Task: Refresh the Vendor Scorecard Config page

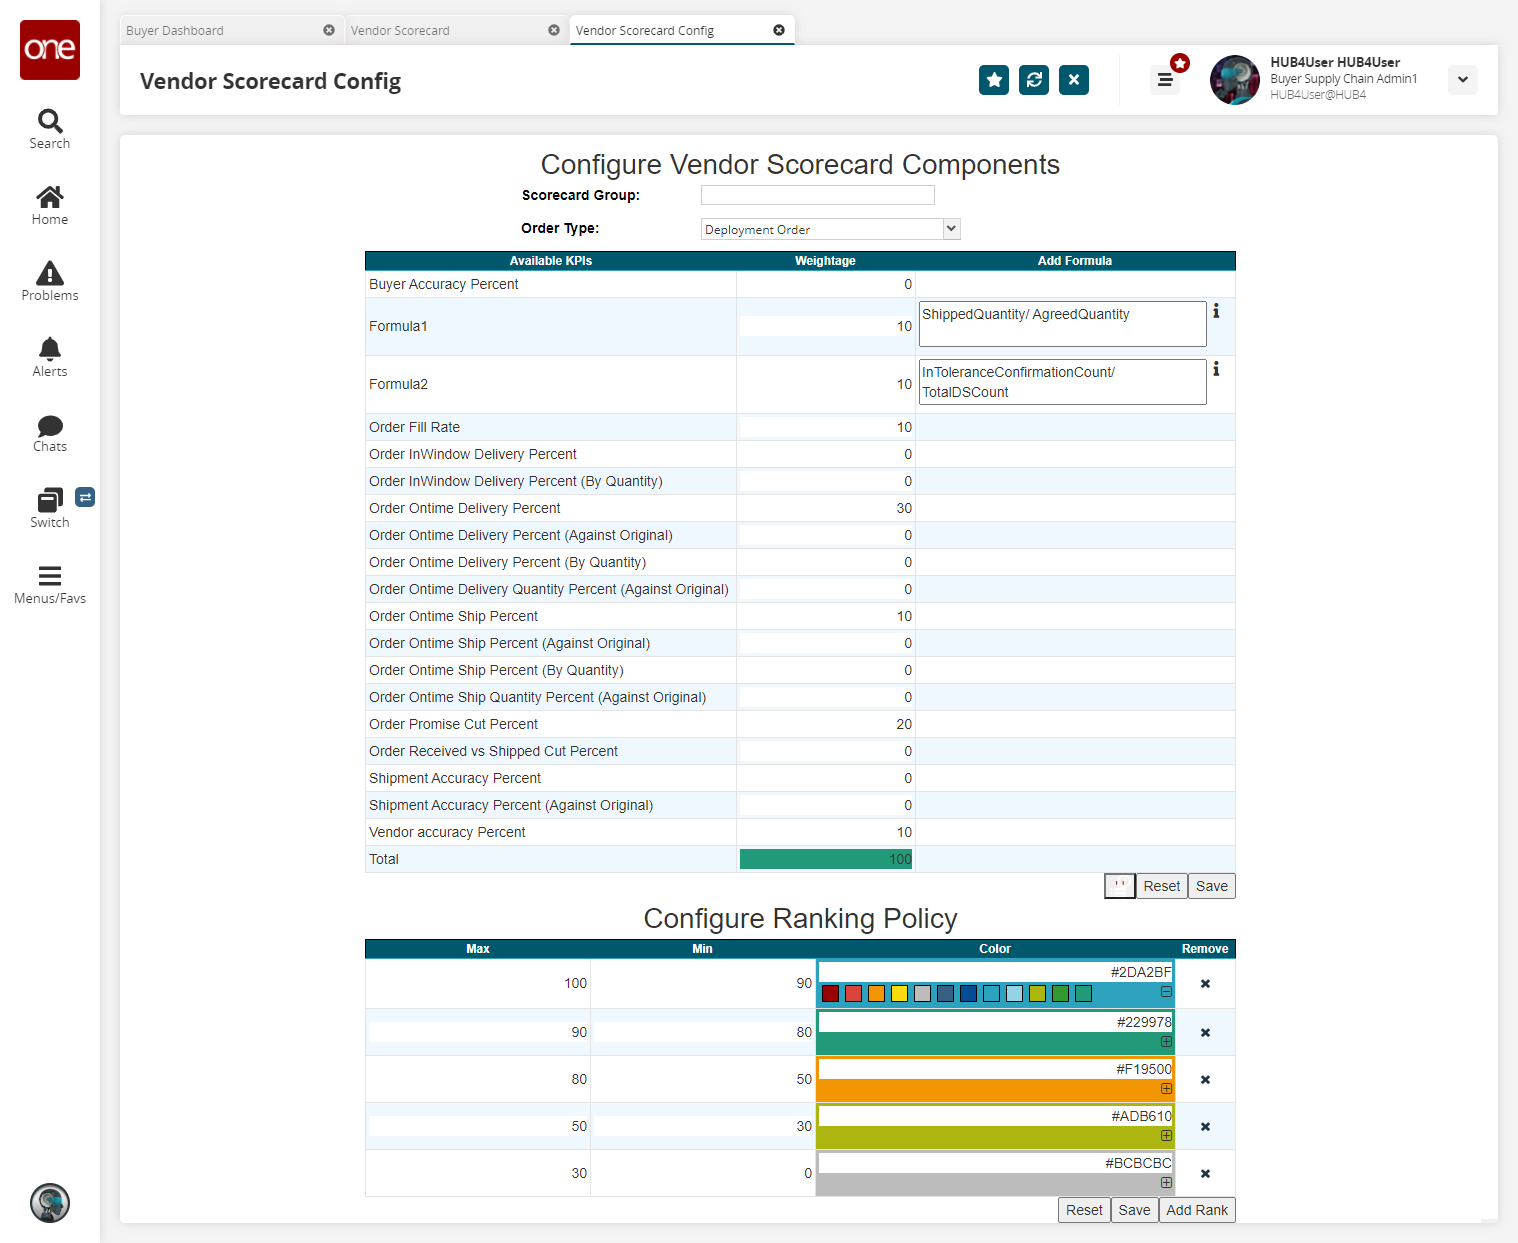Action: [1034, 80]
